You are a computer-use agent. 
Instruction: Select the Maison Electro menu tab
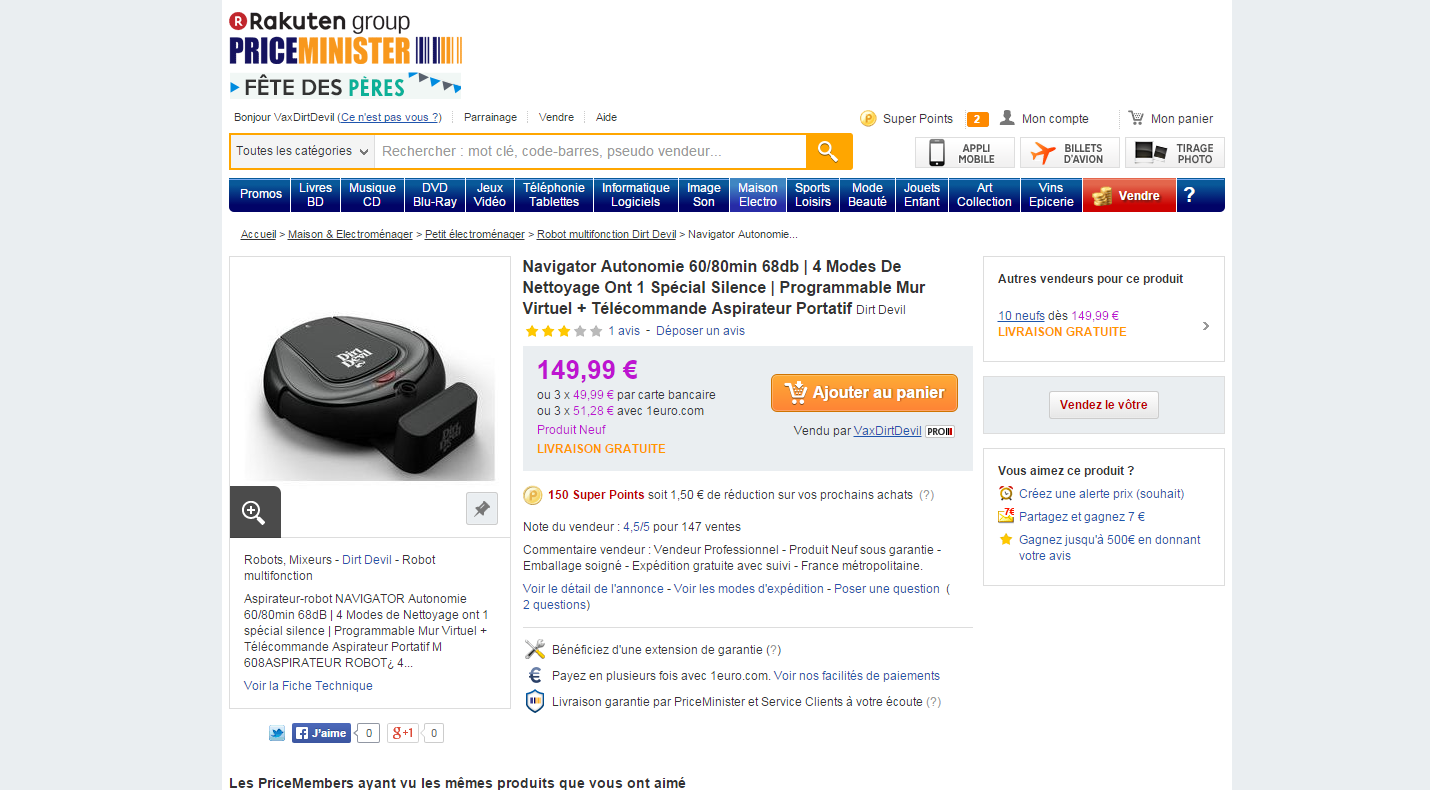tap(758, 195)
